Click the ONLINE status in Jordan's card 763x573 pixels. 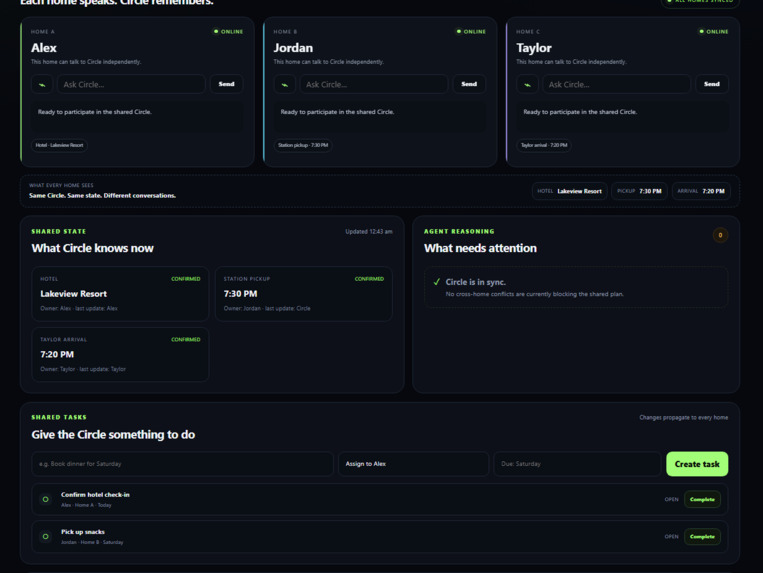(471, 32)
